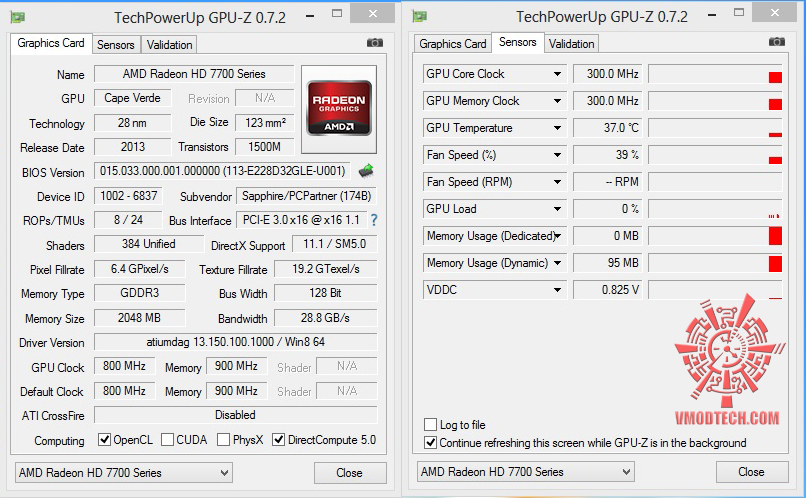
Task: Click the Radeon Graphics AMD logo
Action: [339, 108]
